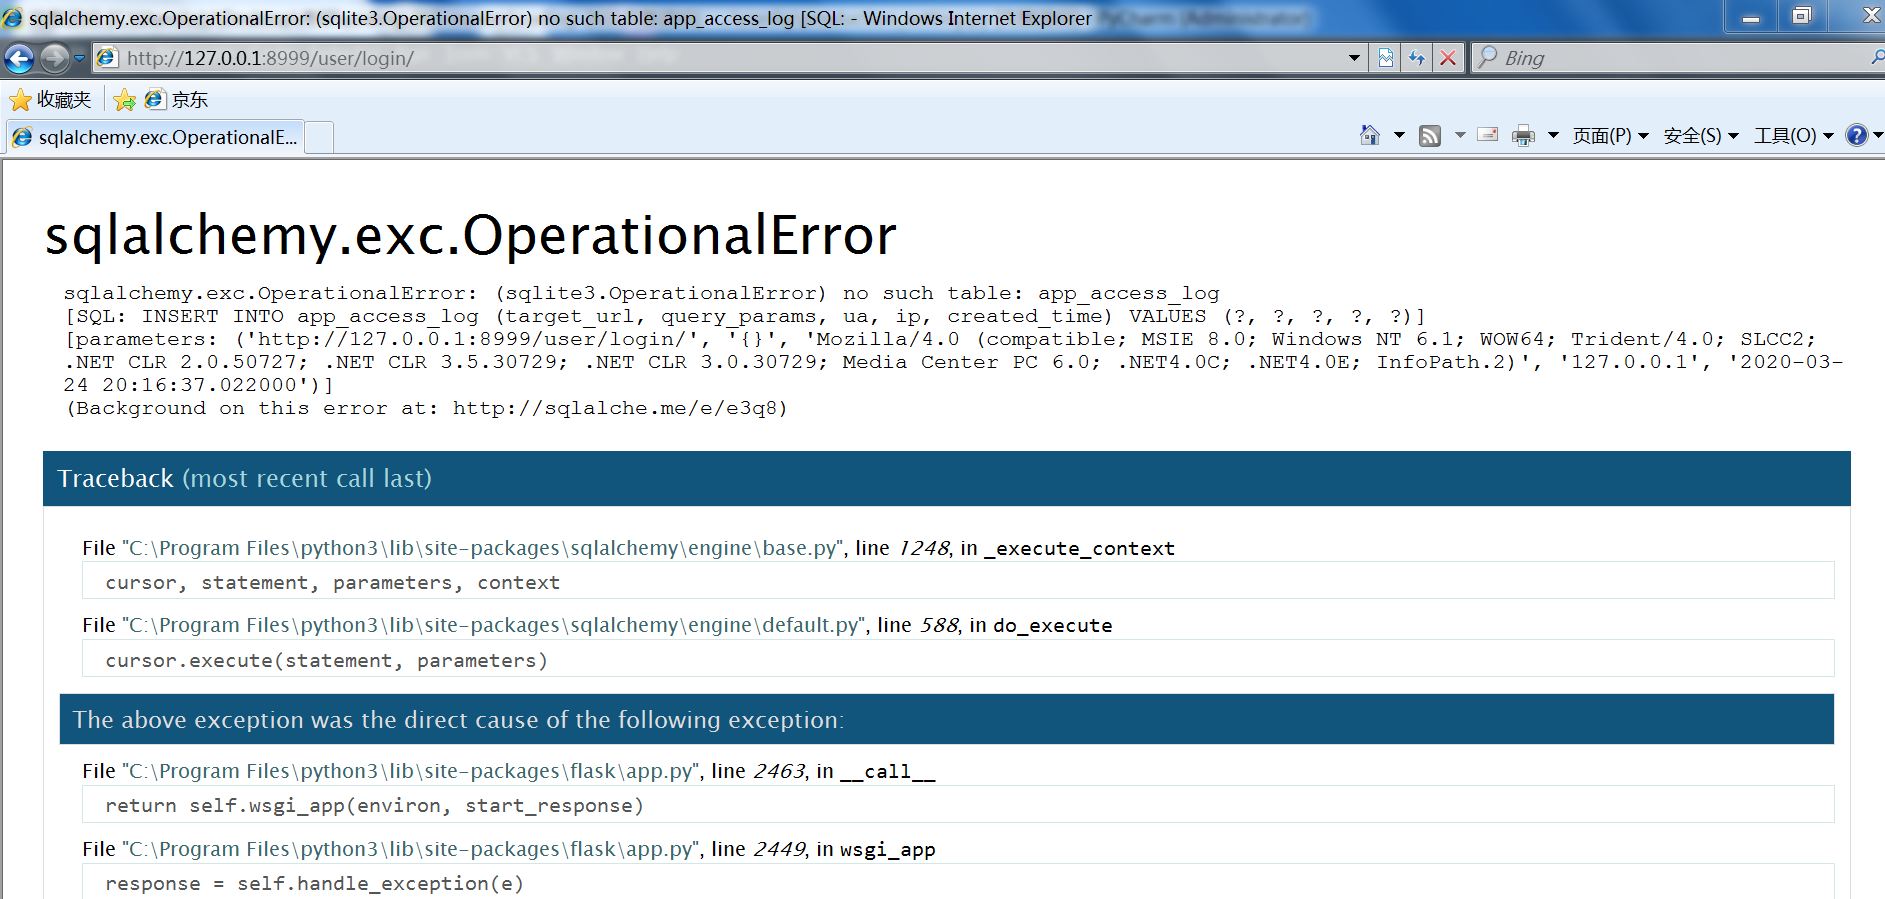Viewport: 1885px width, 899px height.
Task: Expand the Print options dropdown arrow
Action: [x=1553, y=135]
